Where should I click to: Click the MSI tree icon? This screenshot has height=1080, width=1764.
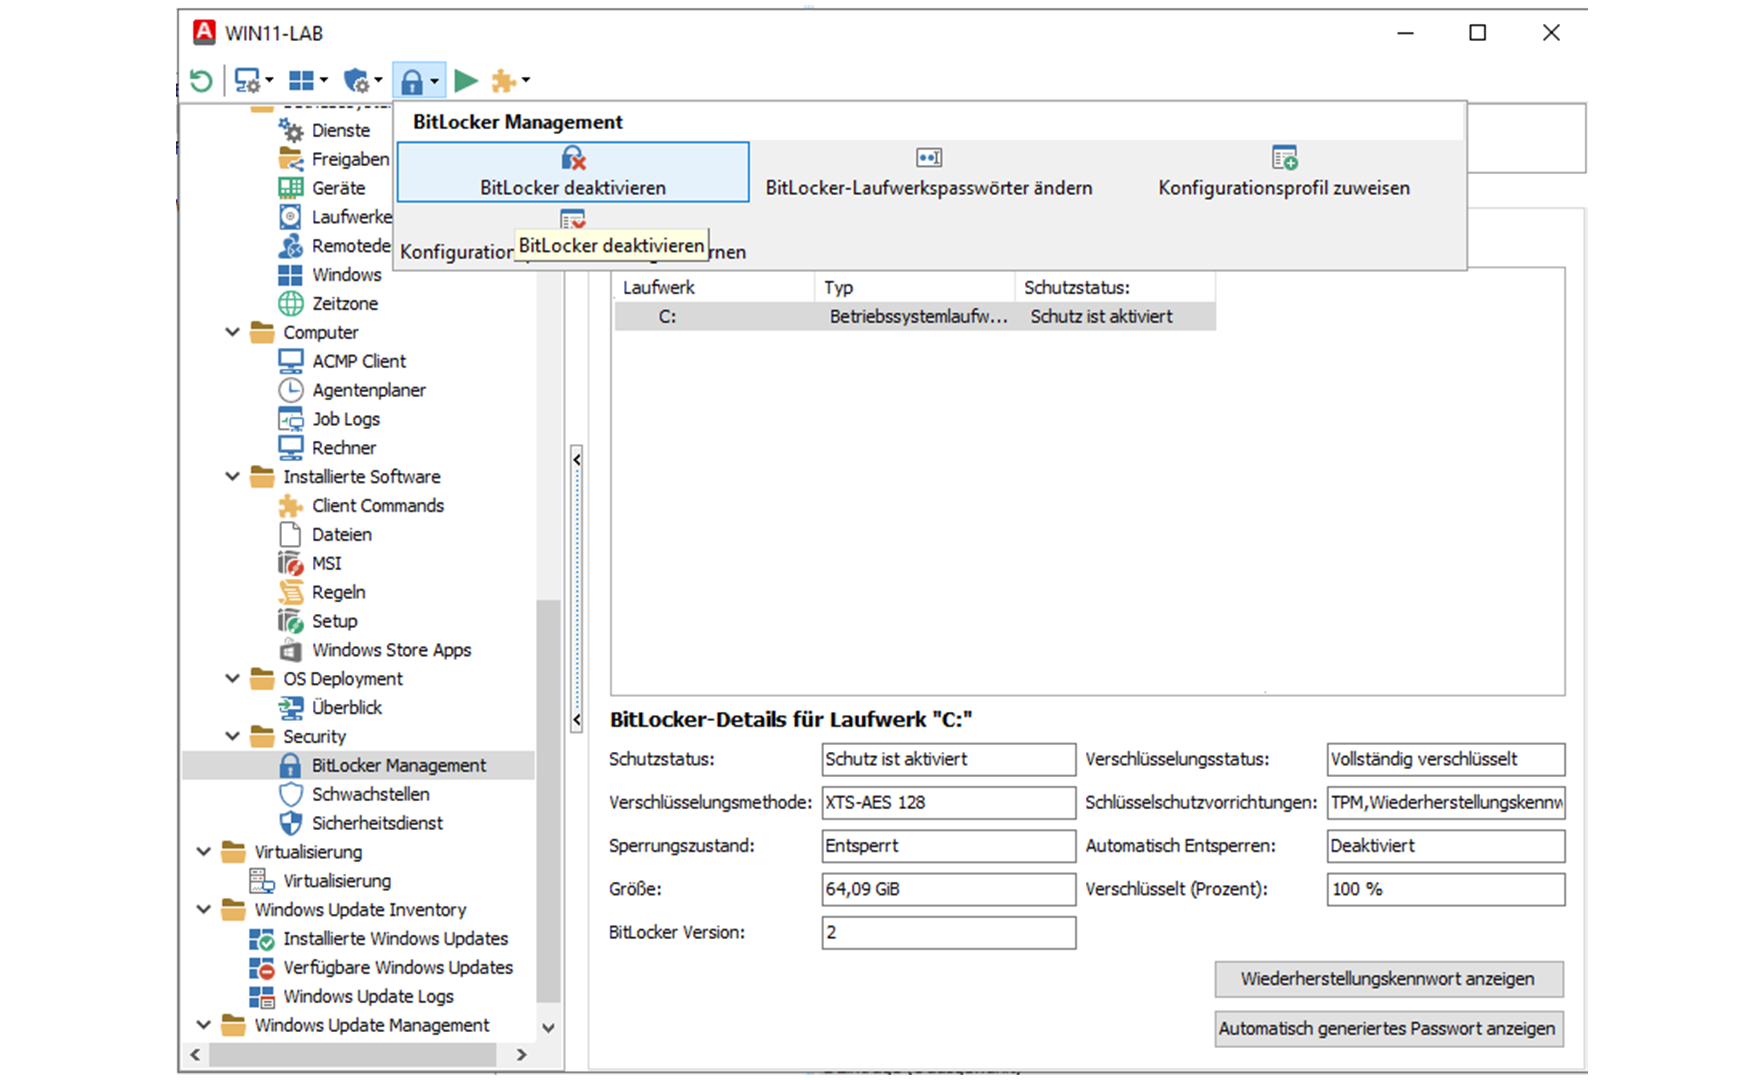point(290,564)
